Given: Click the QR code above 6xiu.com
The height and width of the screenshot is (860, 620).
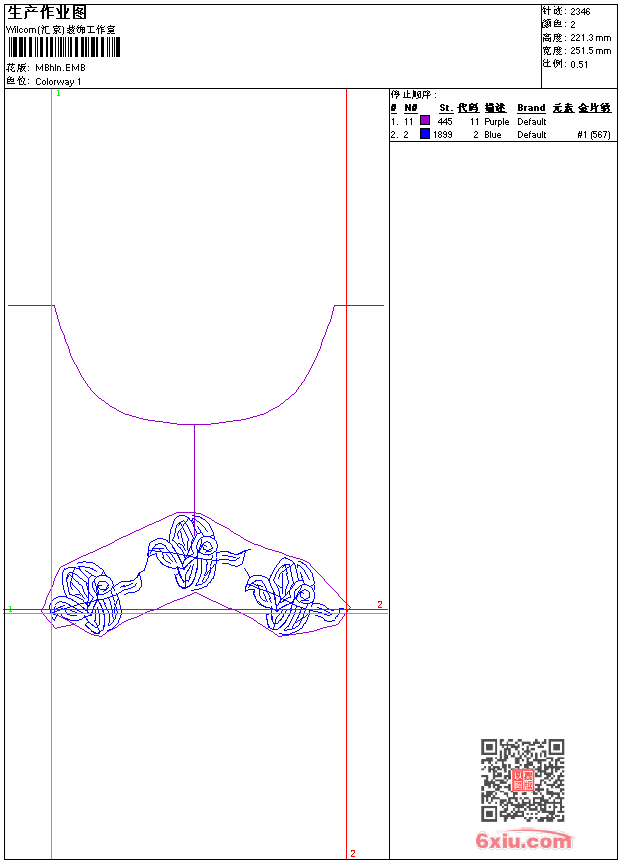Looking at the screenshot, I should tap(522, 780).
